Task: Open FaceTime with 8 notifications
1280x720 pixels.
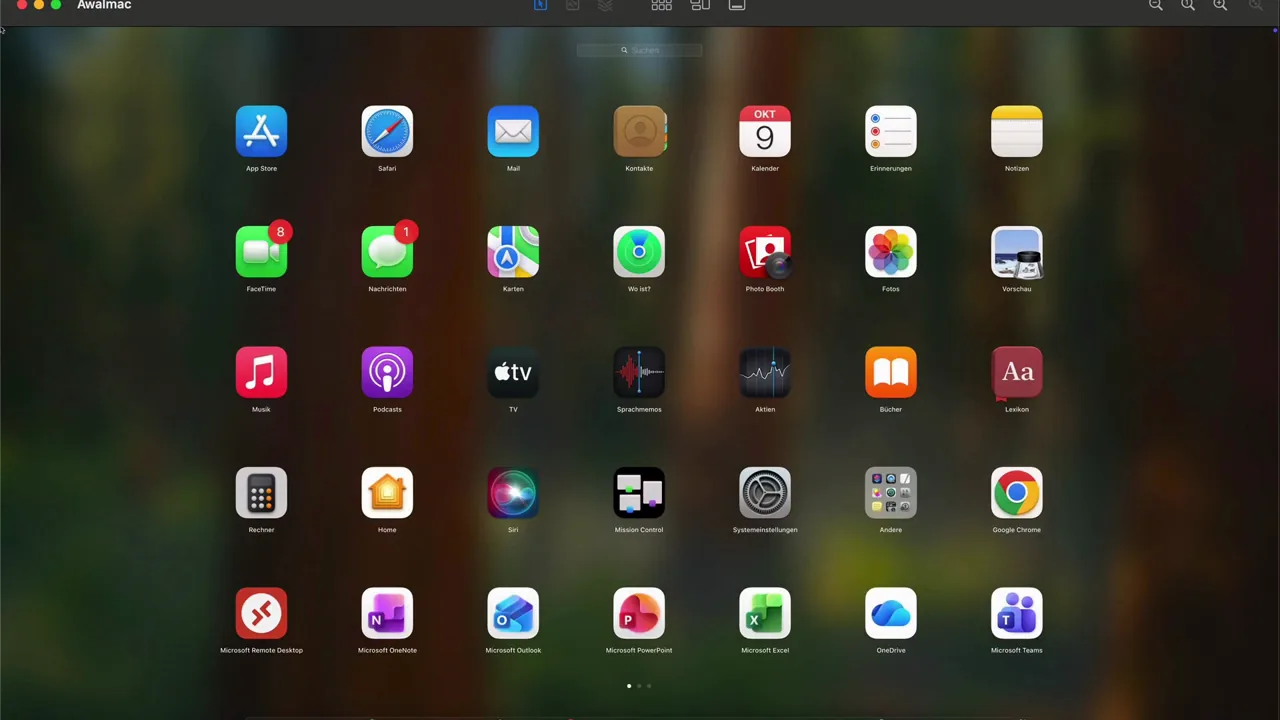Action: [261, 252]
